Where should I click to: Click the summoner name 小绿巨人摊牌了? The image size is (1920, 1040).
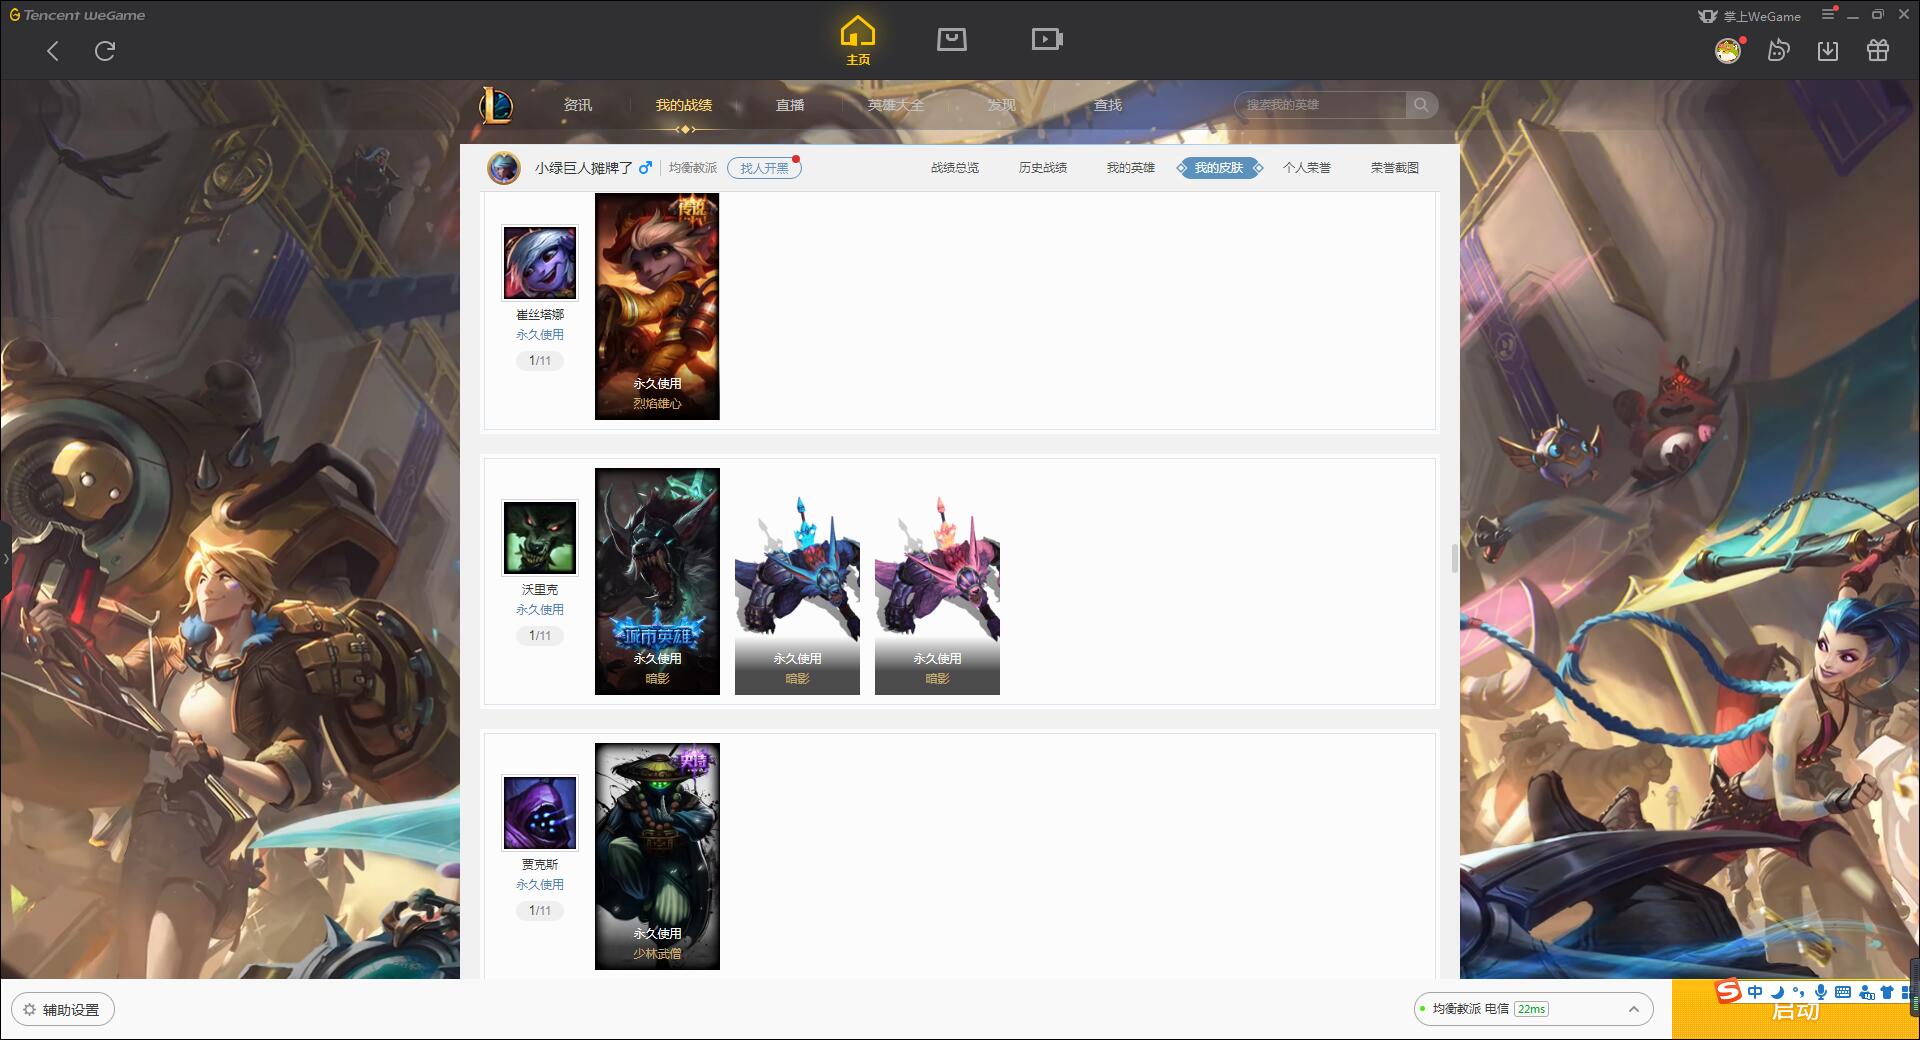584,168
